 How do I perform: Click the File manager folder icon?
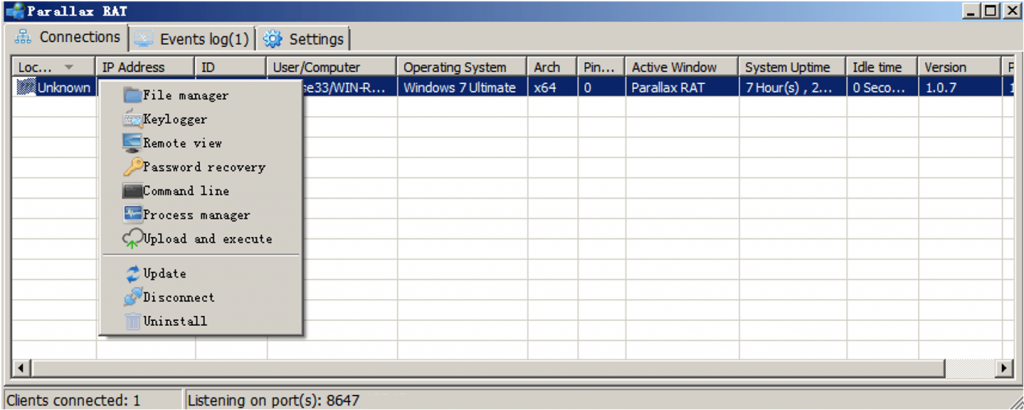pyautogui.click(x=132, y=95)
